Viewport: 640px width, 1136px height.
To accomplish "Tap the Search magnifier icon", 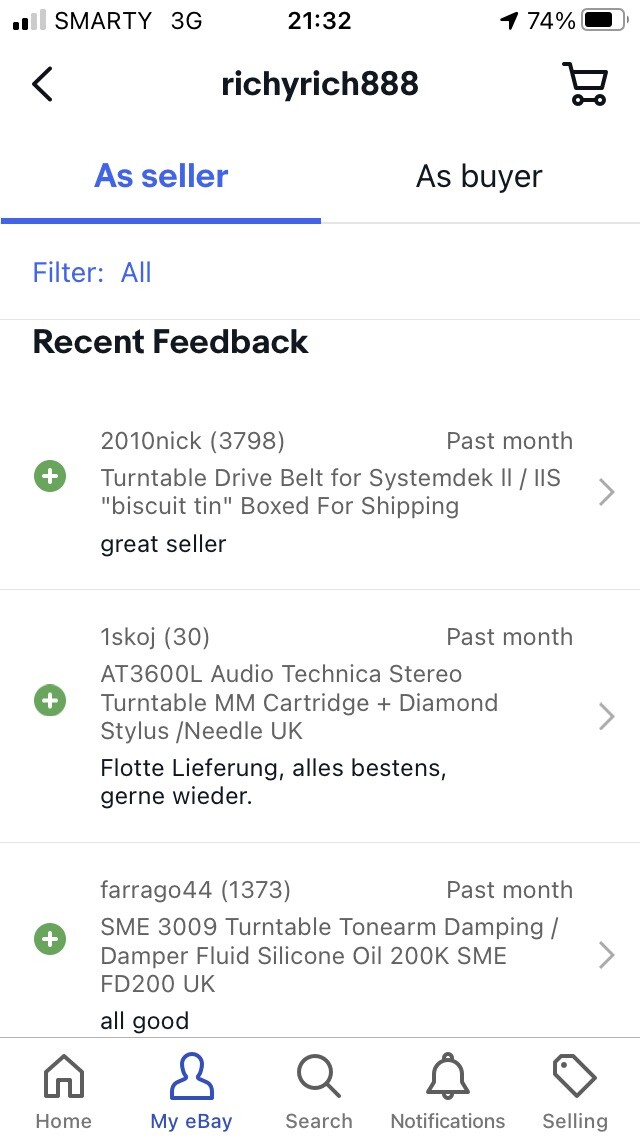I will (x=319, y=1076).
